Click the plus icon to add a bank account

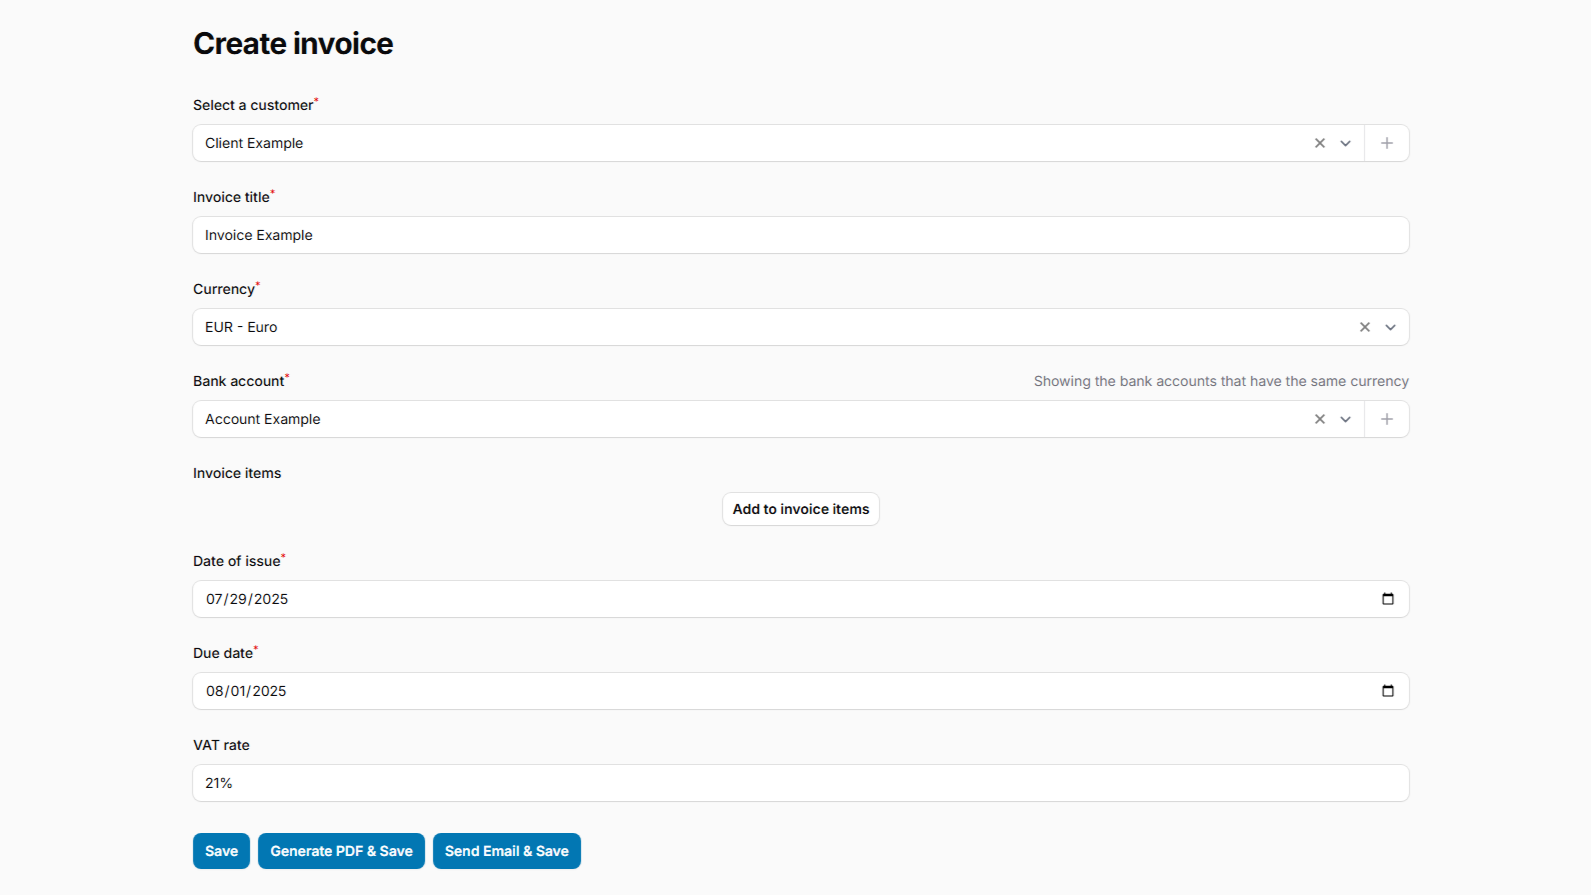[x=1386, y=419]
